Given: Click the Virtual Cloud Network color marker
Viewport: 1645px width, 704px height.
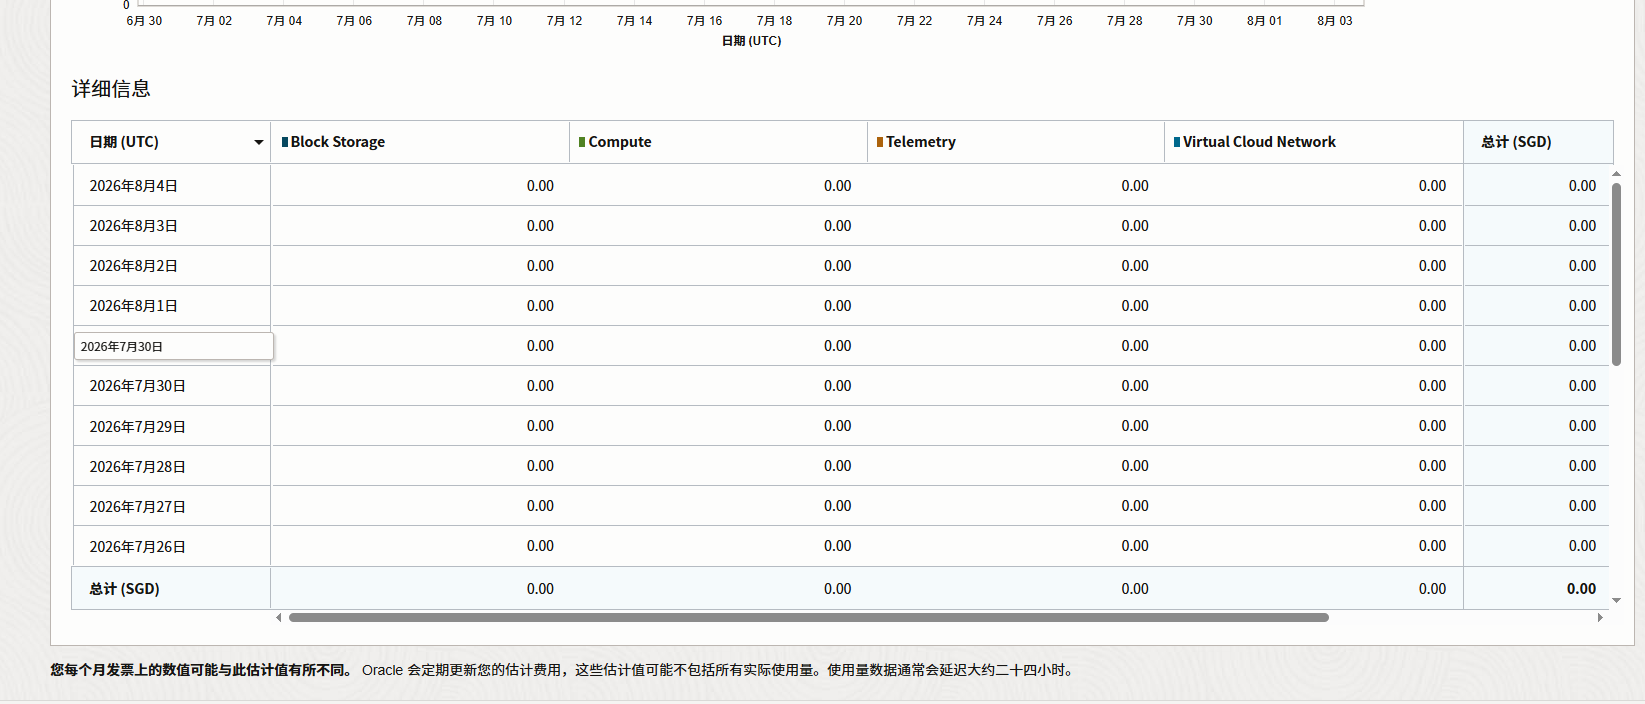Looking at the screenshot, I should 1177,142.
